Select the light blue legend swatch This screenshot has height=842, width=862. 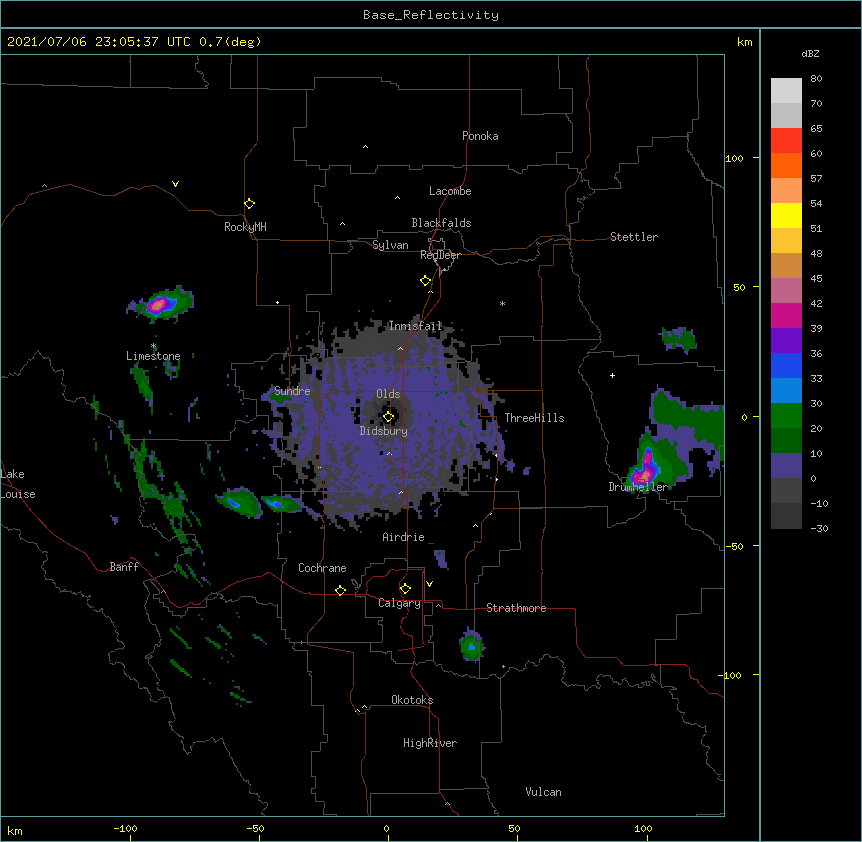click(786, 390)
